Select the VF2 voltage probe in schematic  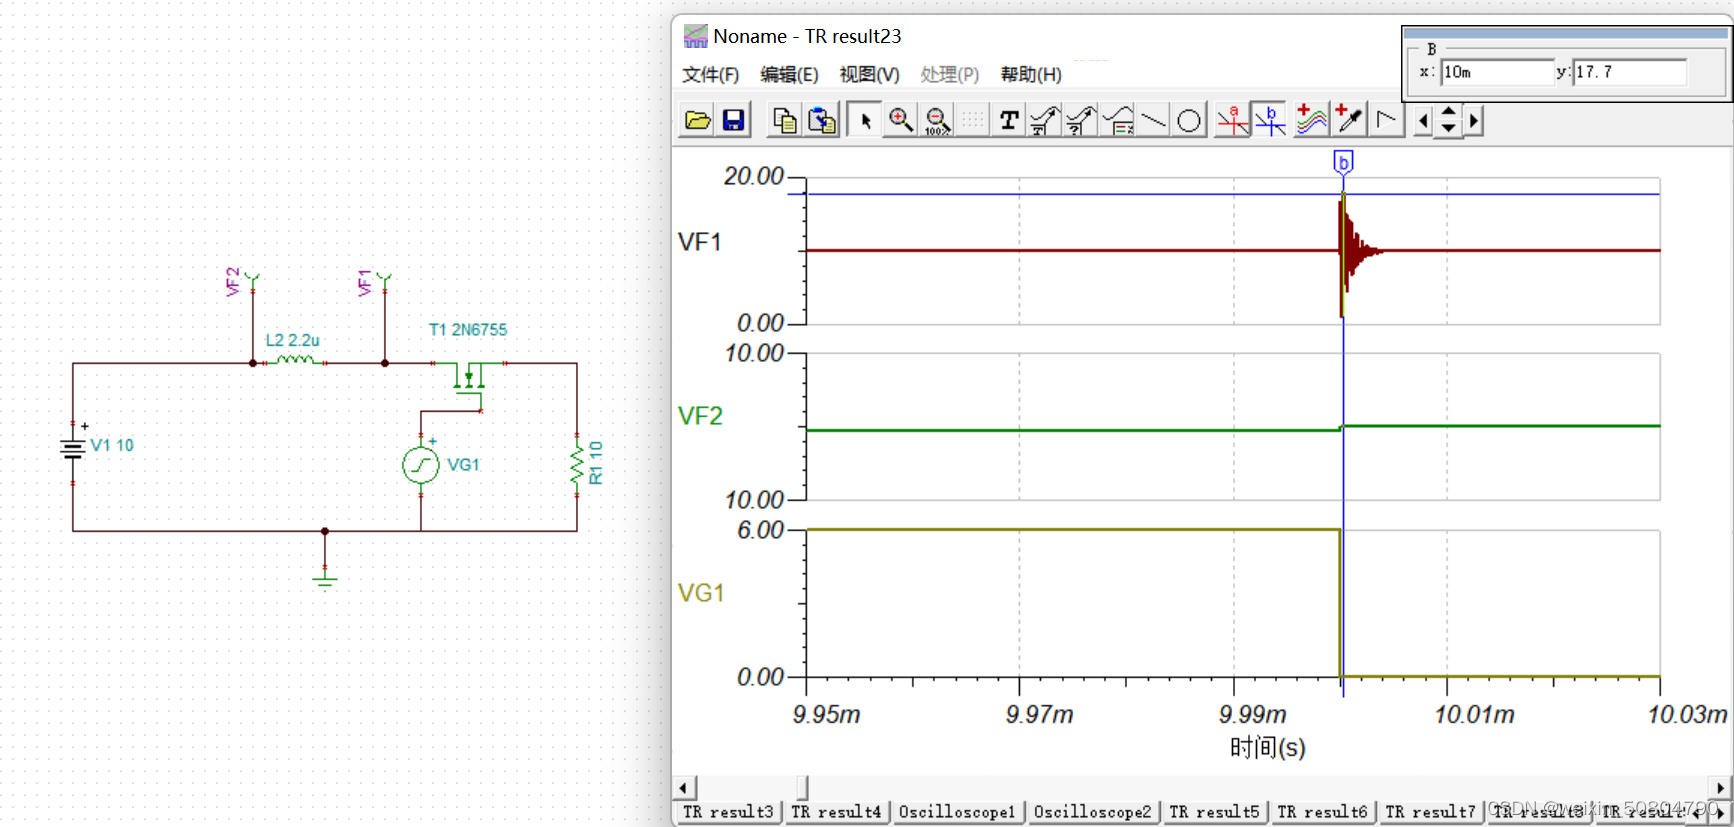(x=251, y=281)
